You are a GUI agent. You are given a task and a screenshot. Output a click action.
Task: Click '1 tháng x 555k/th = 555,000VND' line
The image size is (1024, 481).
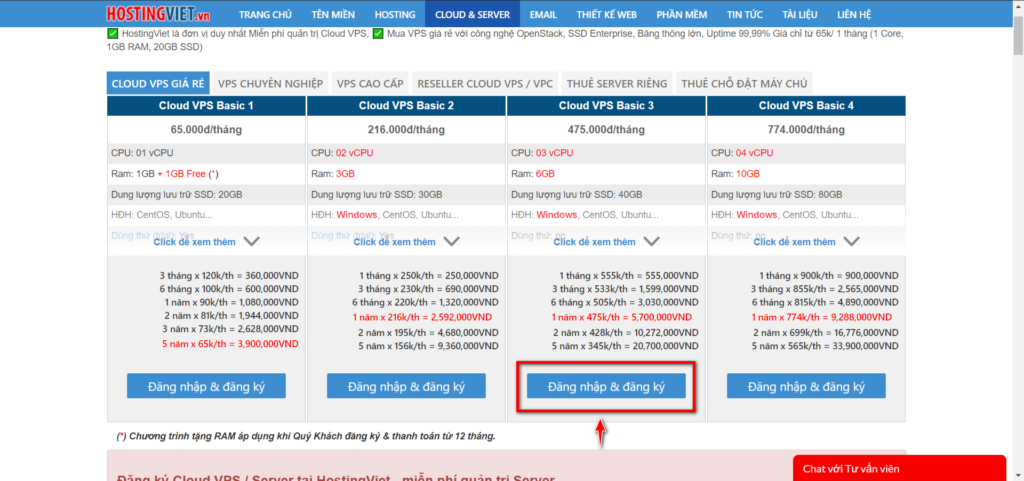[x=629, y=275]
